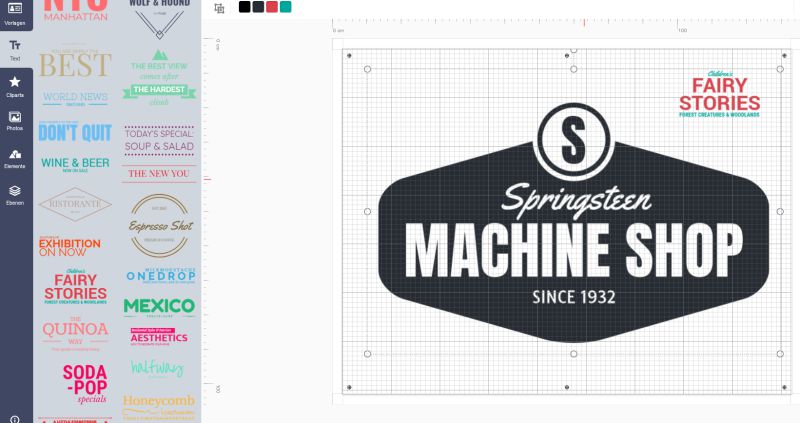Select the Text tool in sidebar
Viewport: 800px width, 423px height.
tap(15, 50)
